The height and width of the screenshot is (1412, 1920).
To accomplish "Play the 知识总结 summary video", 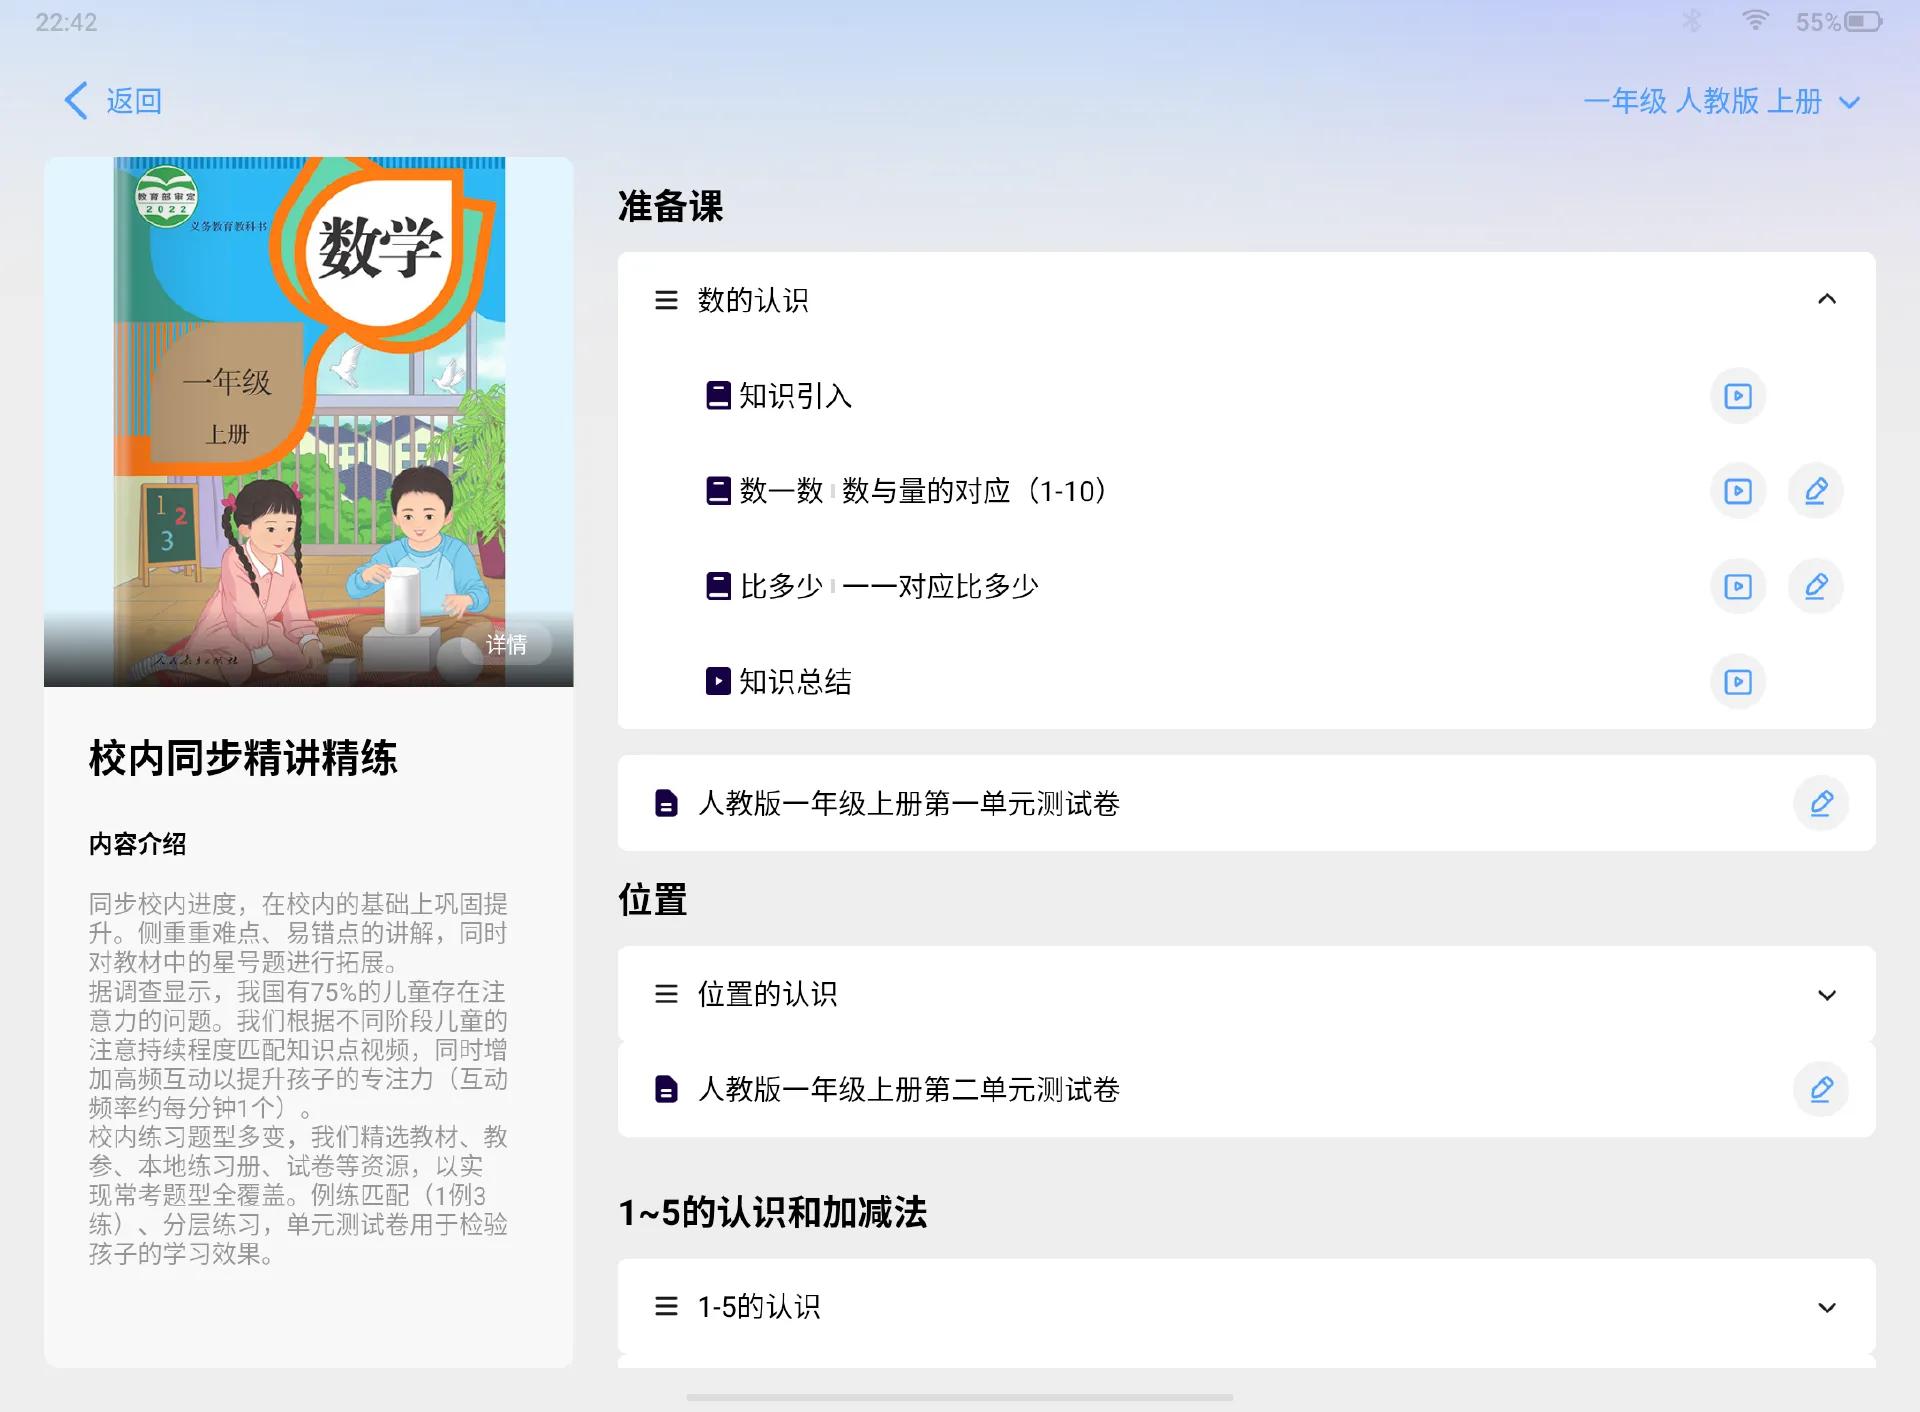I will [x=1737, y=682].
